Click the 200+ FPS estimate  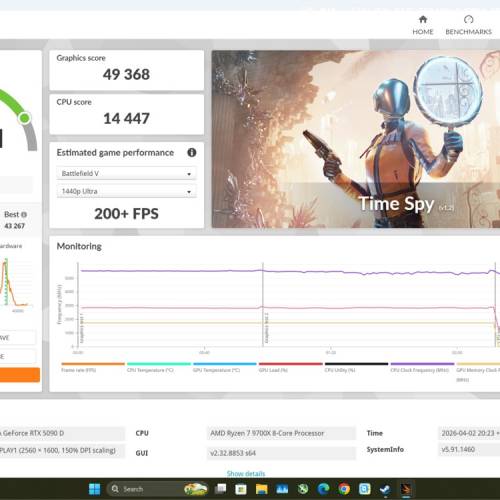tap(126, 214)
